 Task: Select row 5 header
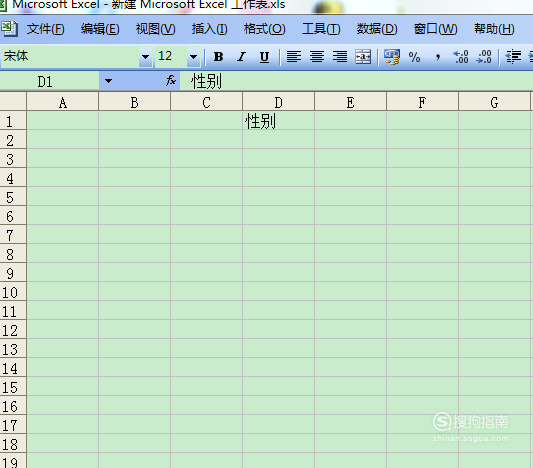[13, 197]
